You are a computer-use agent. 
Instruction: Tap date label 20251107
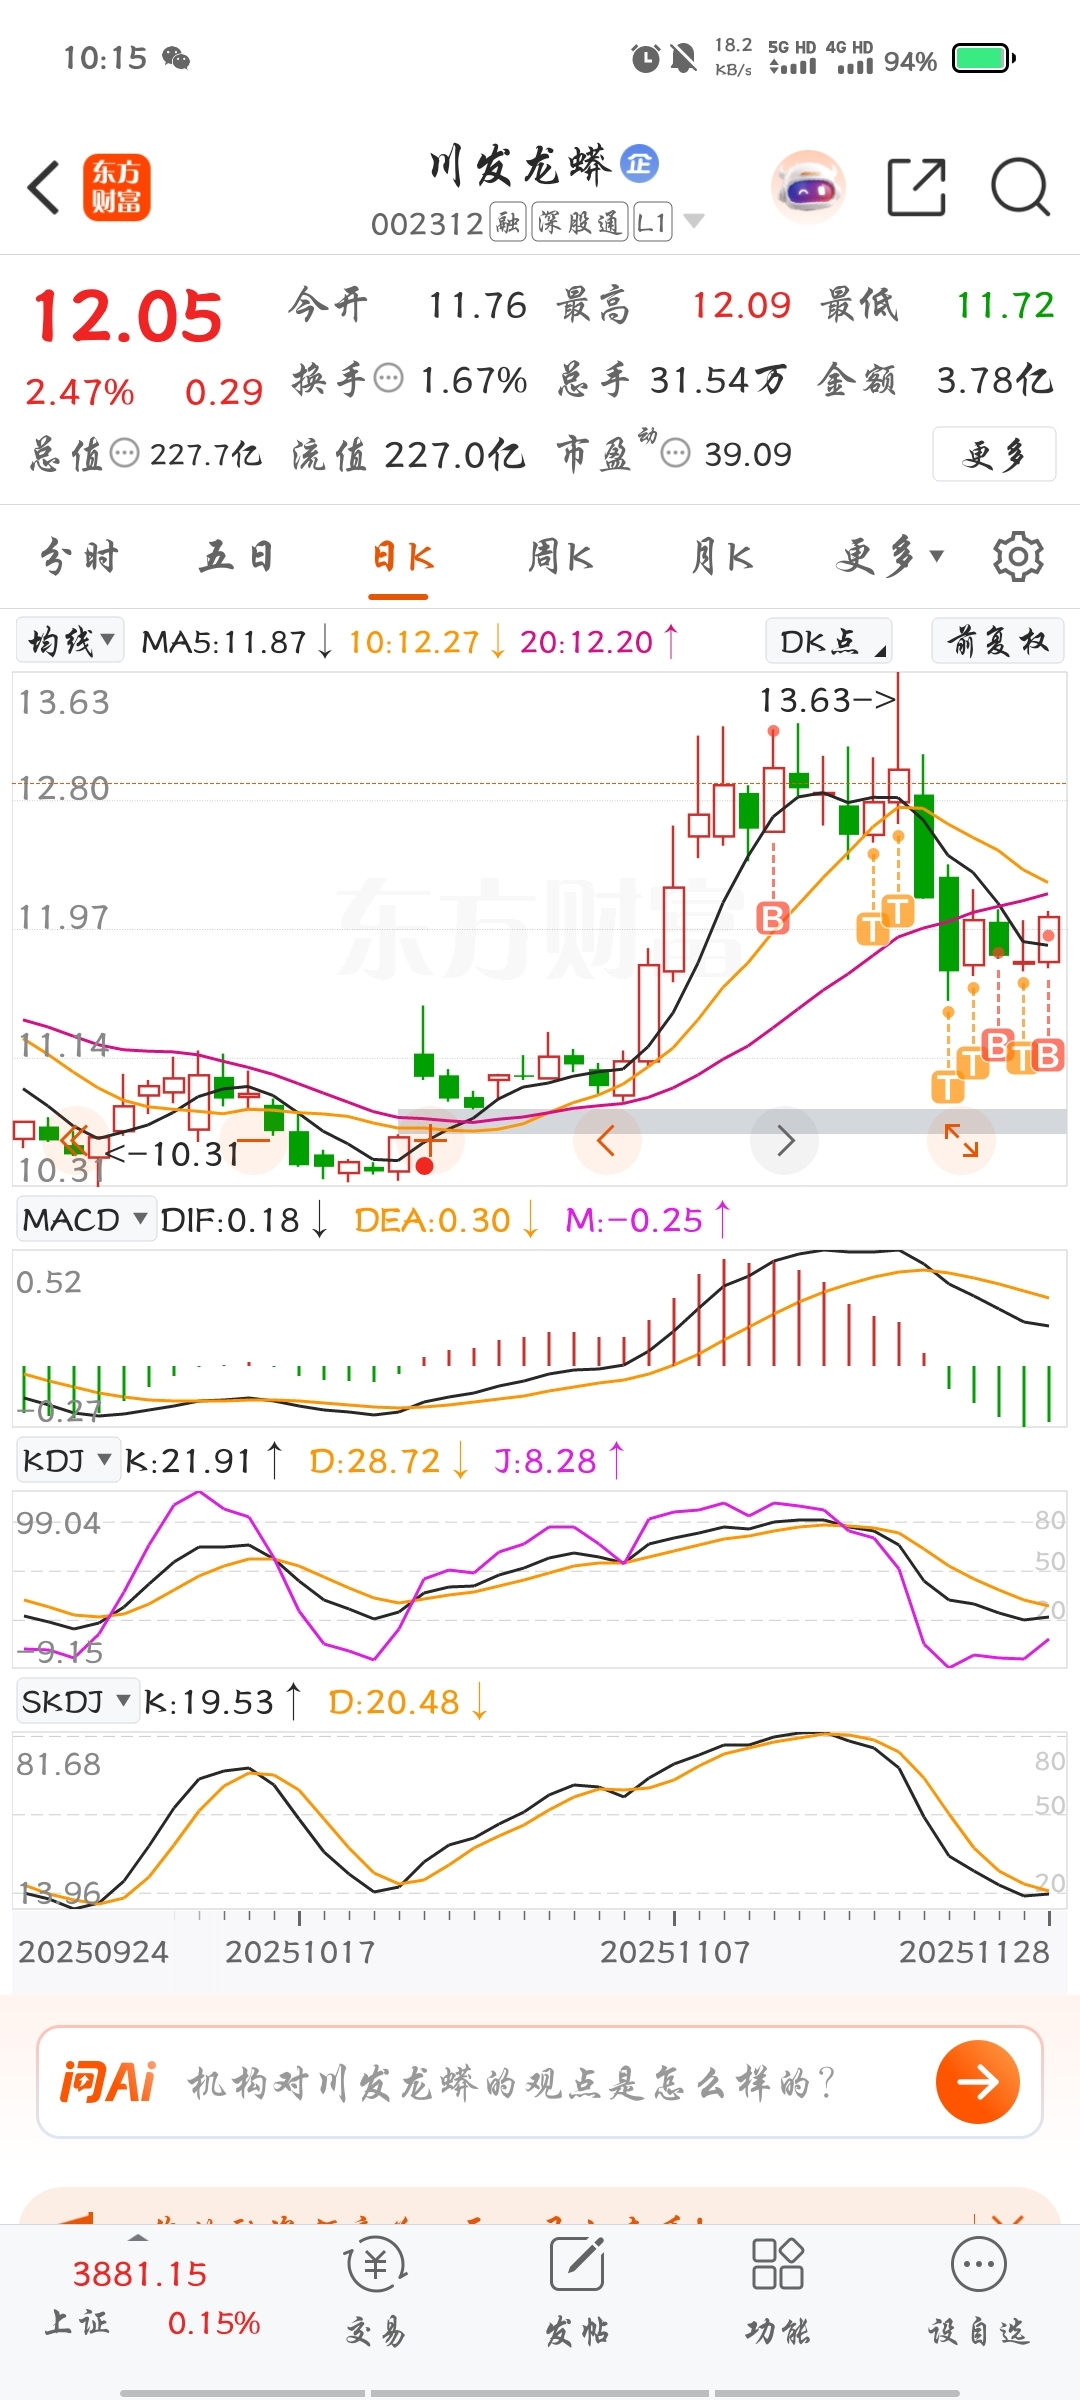click(675, 1952)
